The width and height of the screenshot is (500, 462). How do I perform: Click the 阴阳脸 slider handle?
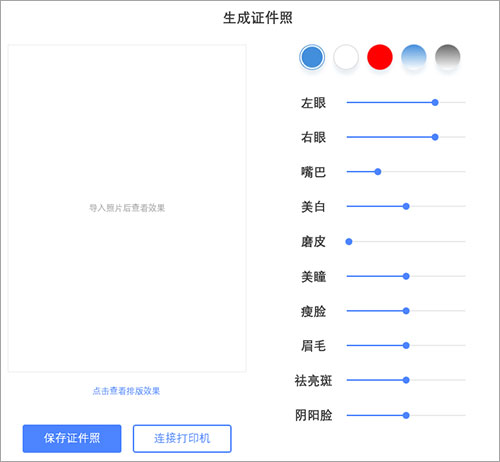406,415
